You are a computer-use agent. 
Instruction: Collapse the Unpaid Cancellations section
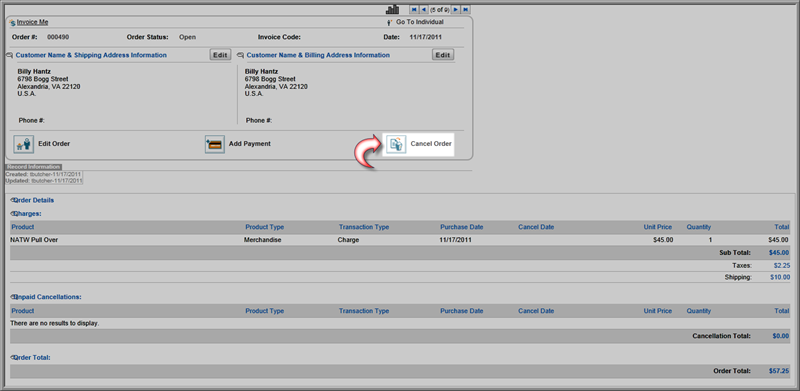[13, 297]
